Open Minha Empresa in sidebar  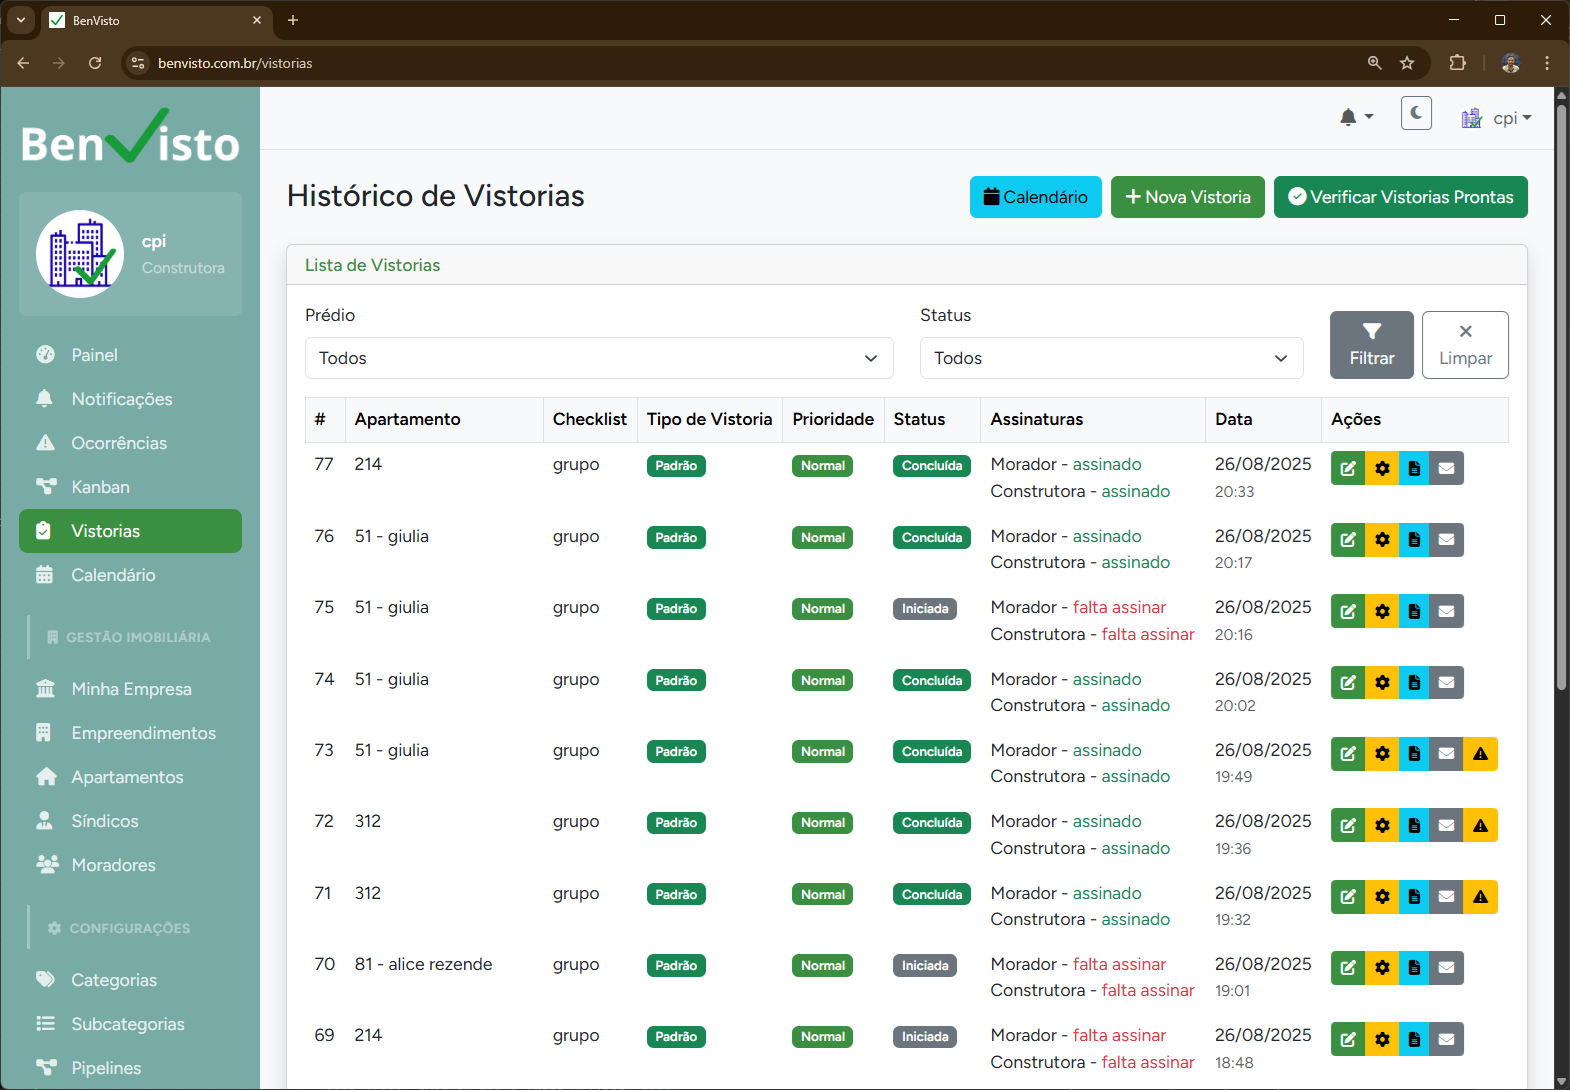pyautogui.click(x=130, y=689)
